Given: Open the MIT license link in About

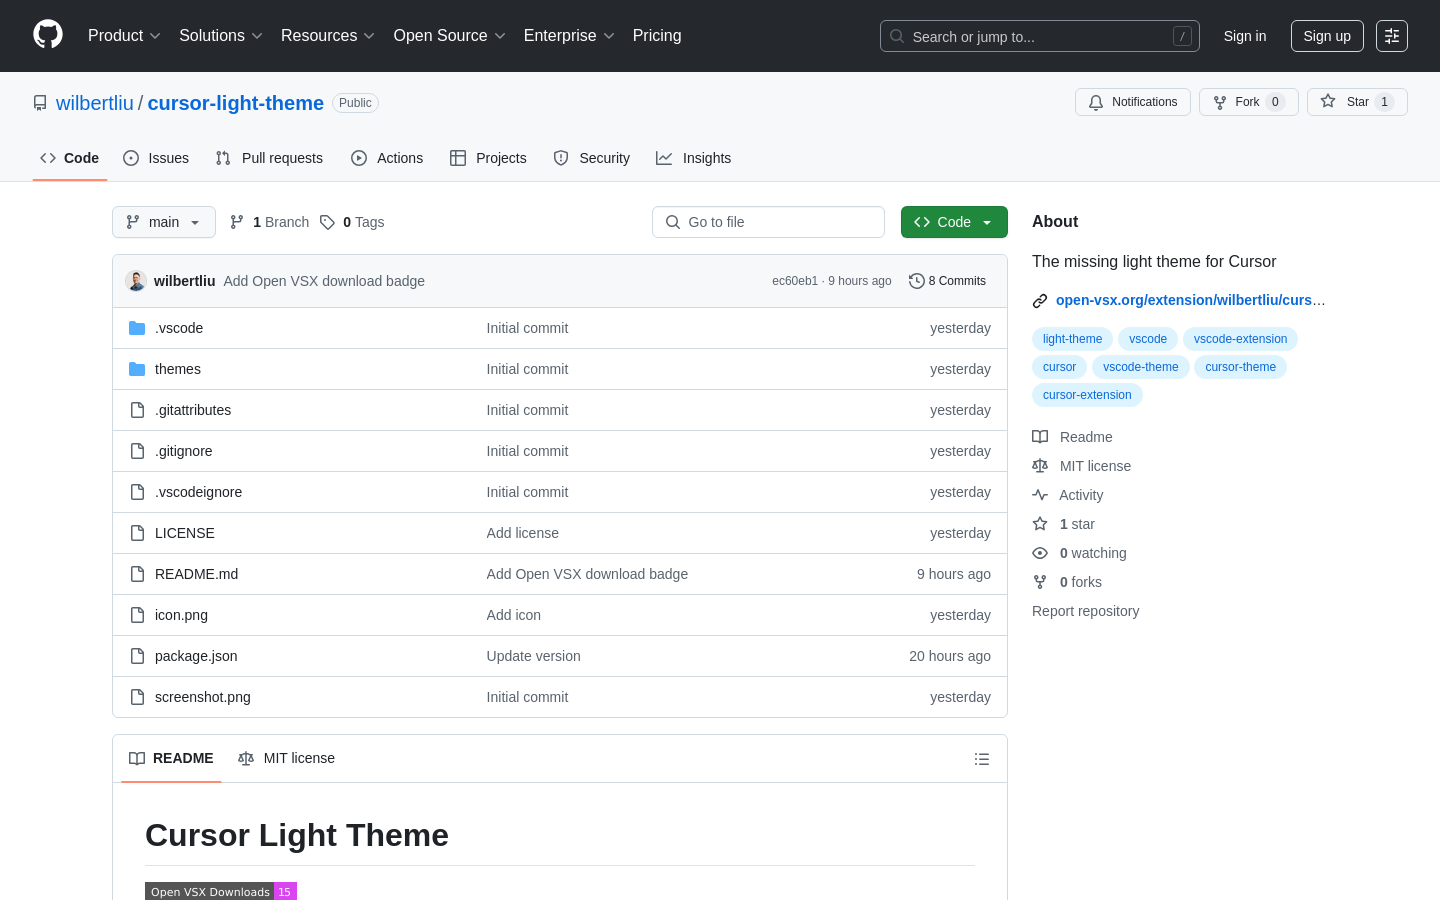Looking at the screenshot, I should point(1082,466).
